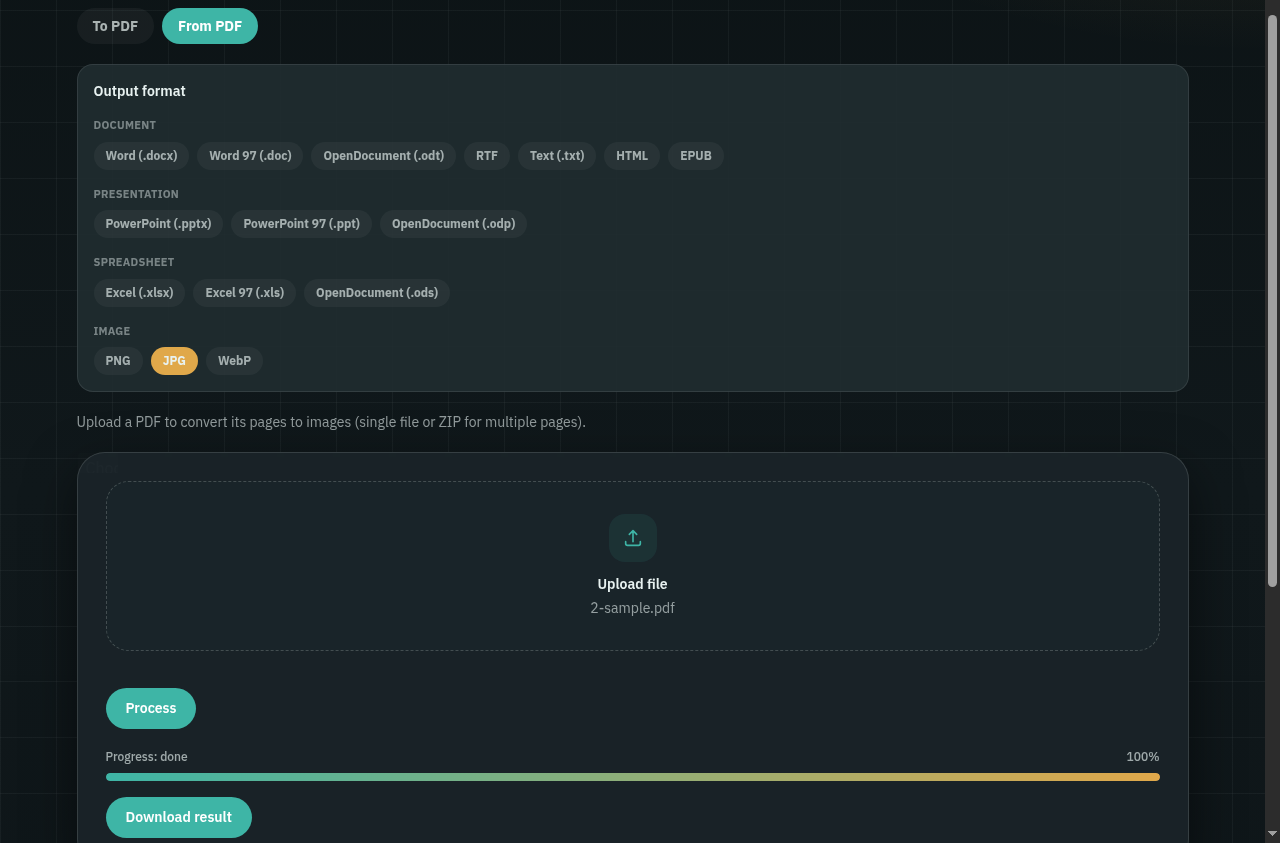1280x843 pixels.
Task: Select WebP image format
Action: point(234,361)
